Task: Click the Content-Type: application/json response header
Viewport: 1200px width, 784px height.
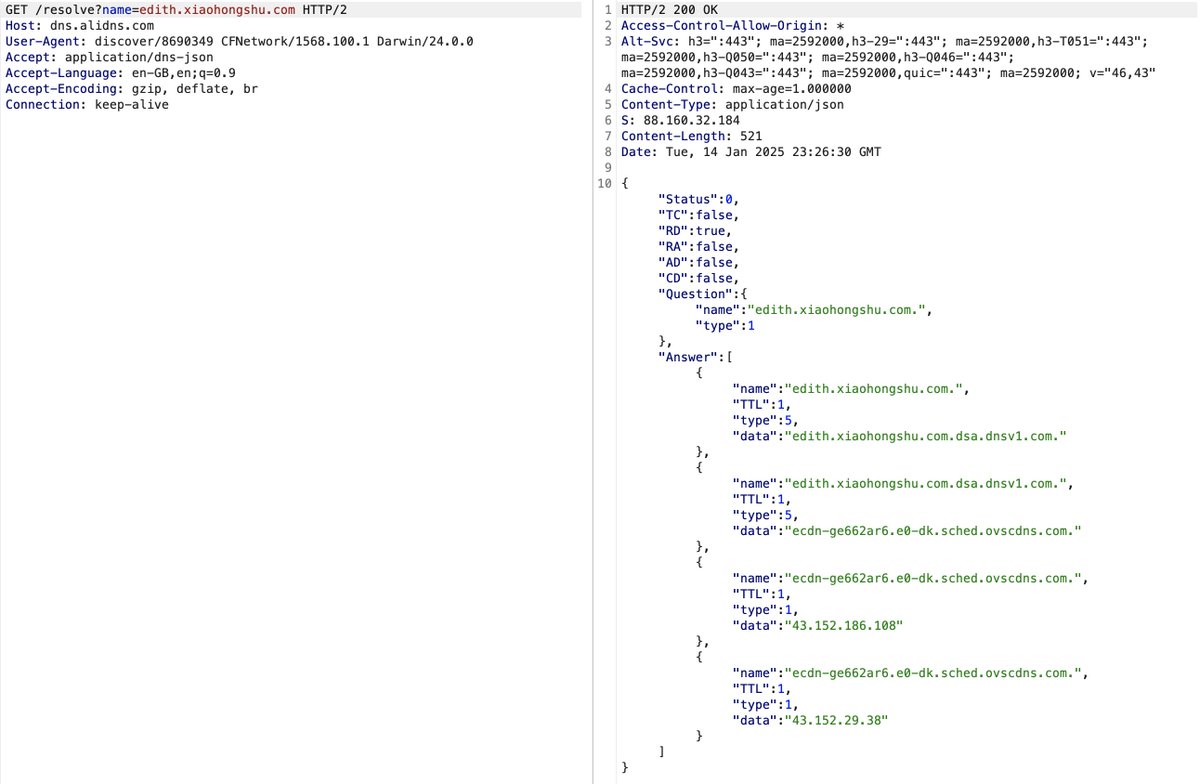Action: coord(732,105)
